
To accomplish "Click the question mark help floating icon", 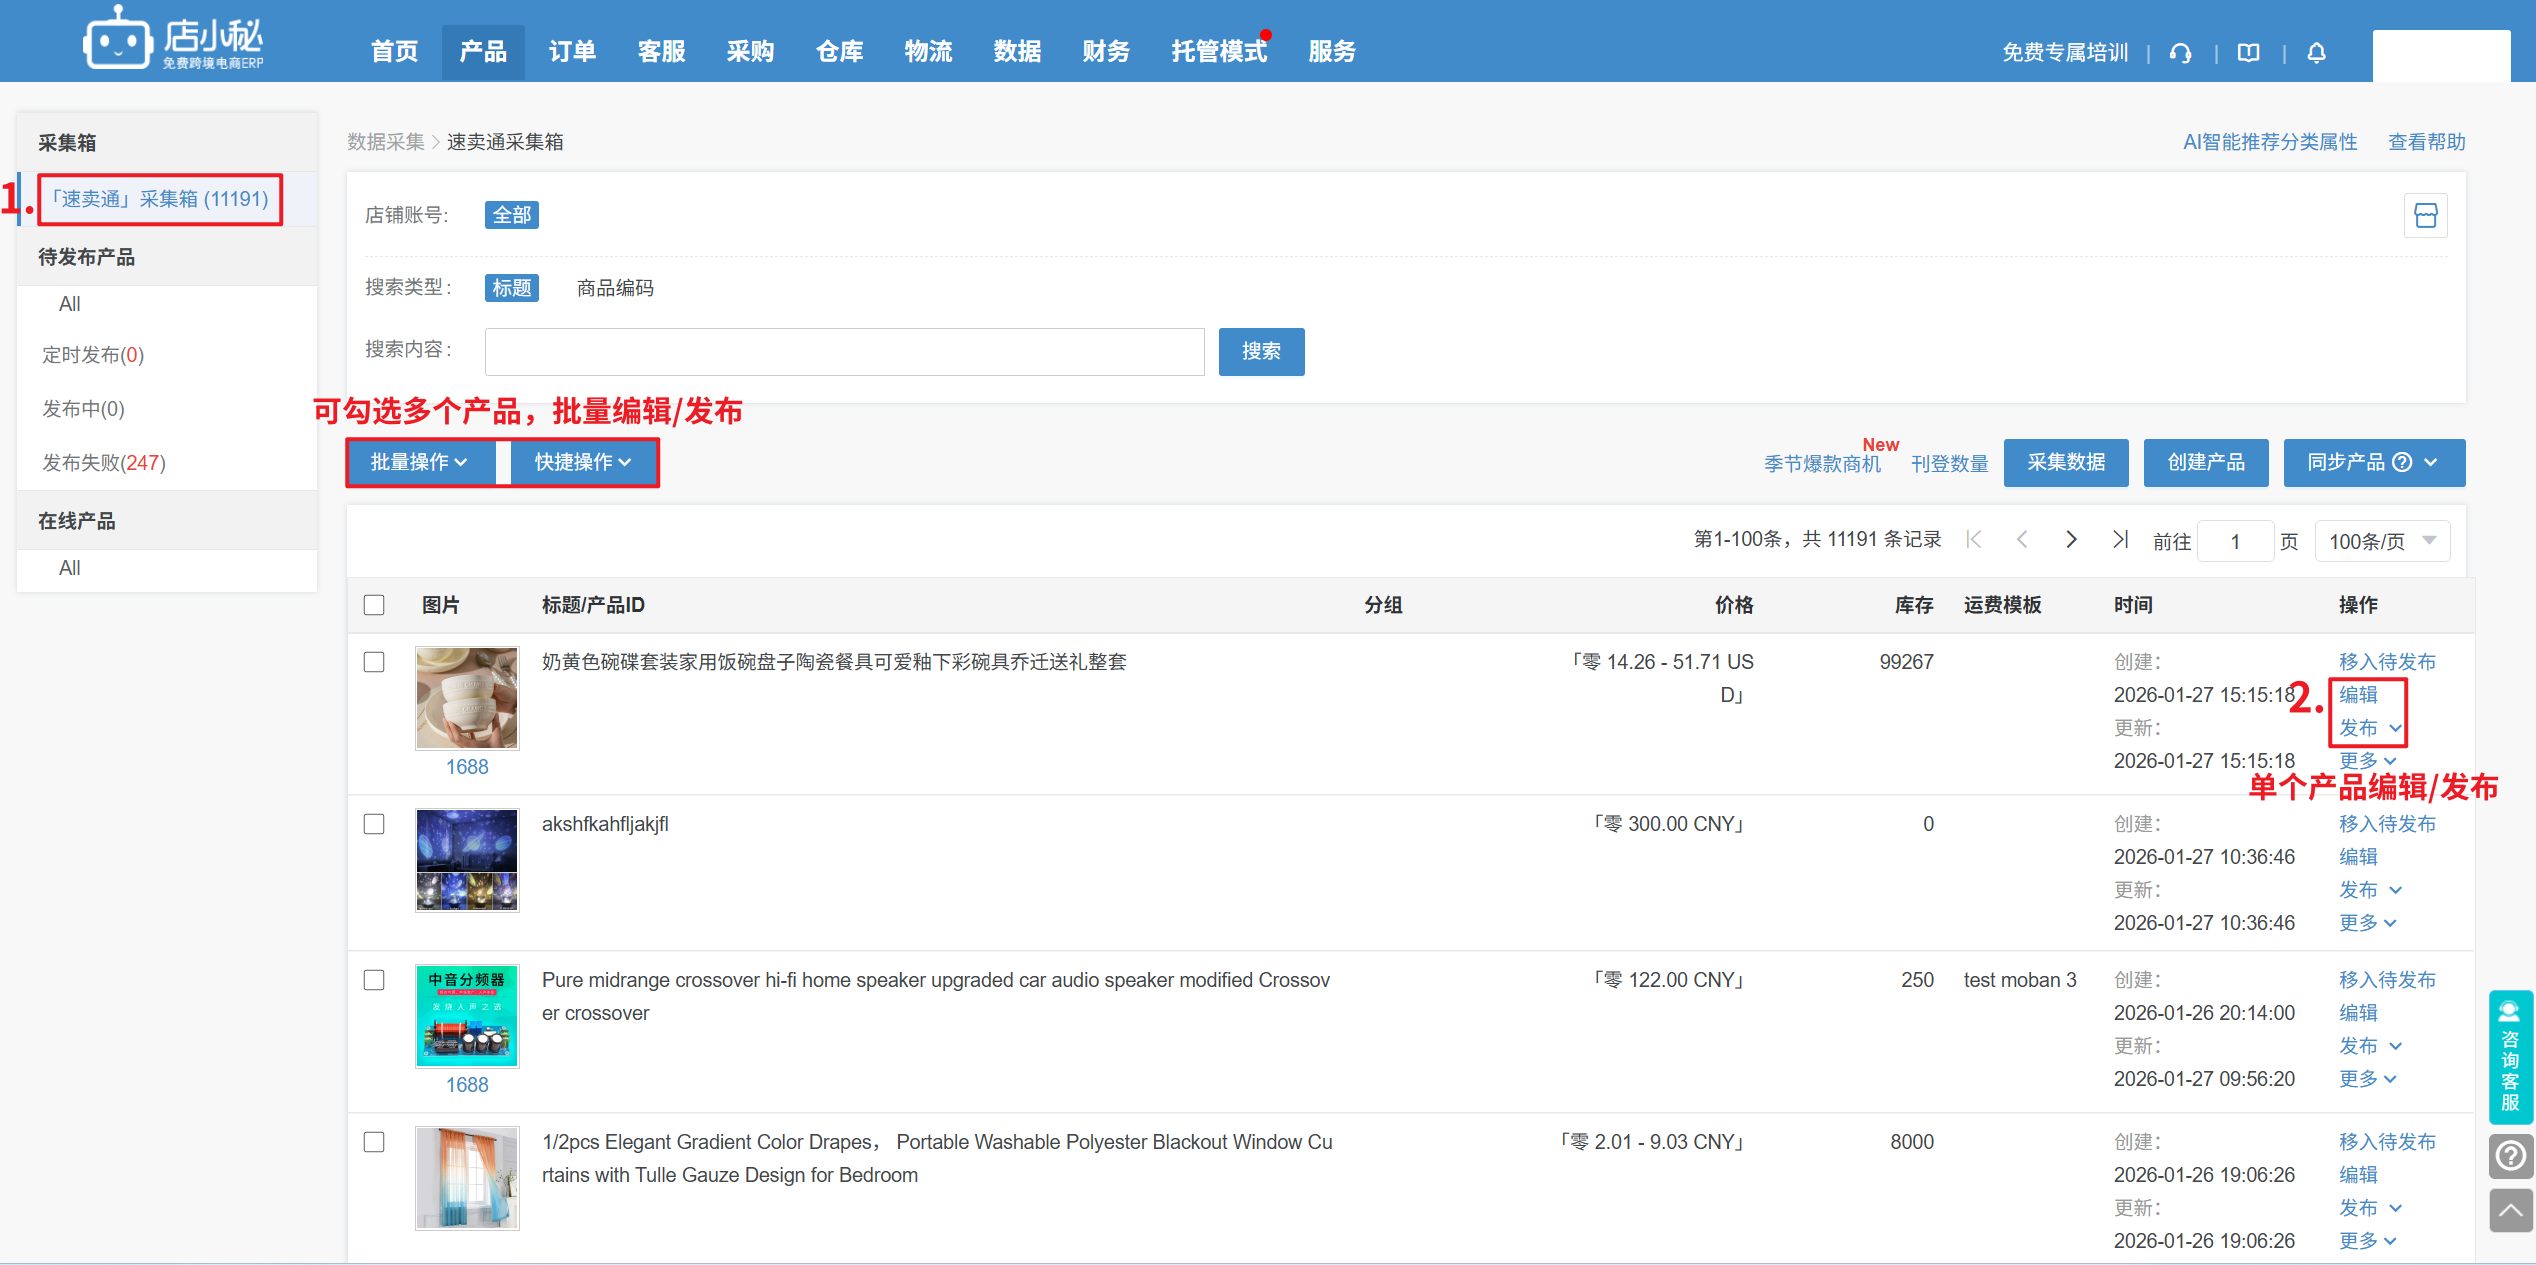I will point(2510,1156).
